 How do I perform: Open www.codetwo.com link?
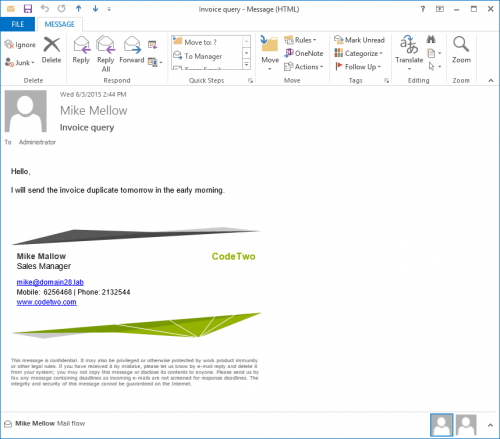(x=46, y=302)
